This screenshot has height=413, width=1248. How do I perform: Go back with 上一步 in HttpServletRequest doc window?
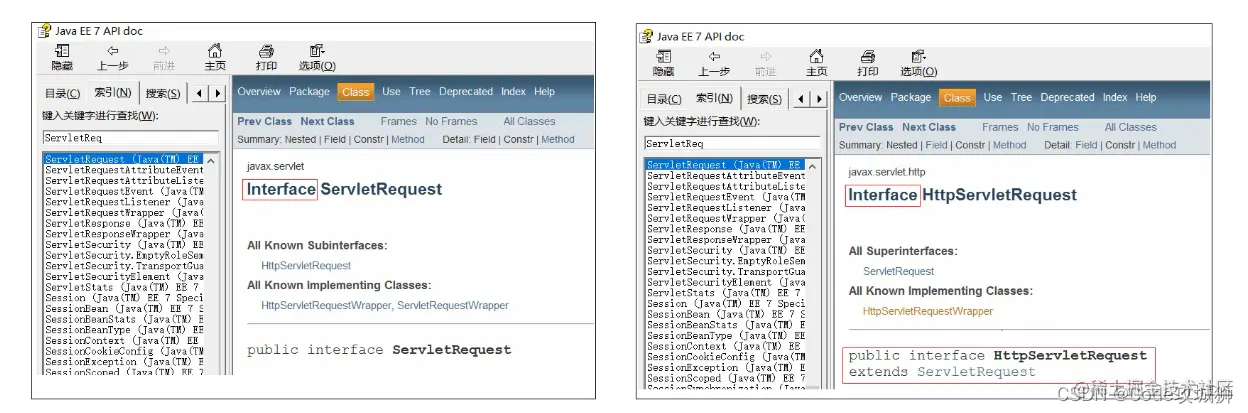pos(714,63)
